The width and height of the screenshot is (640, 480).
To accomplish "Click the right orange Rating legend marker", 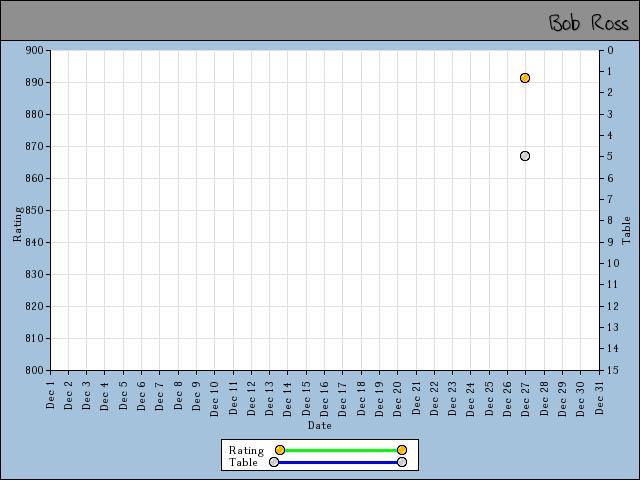I will [402, 450].
